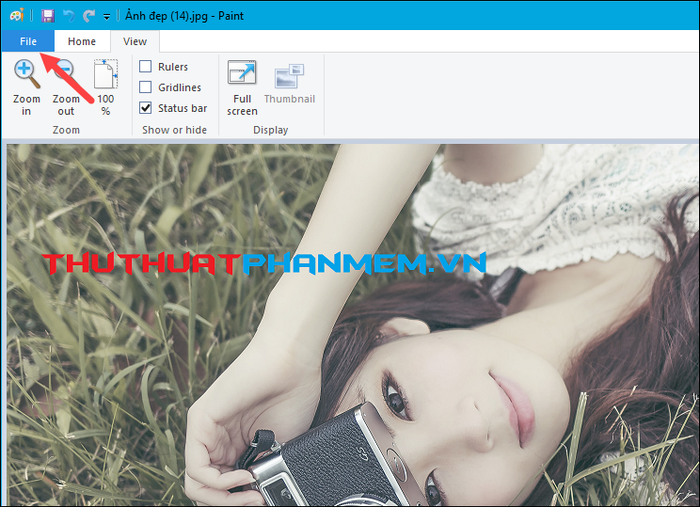Switch to Full screen view
Image resolution: width=700 pixels, height=507 pixels.
242,76
